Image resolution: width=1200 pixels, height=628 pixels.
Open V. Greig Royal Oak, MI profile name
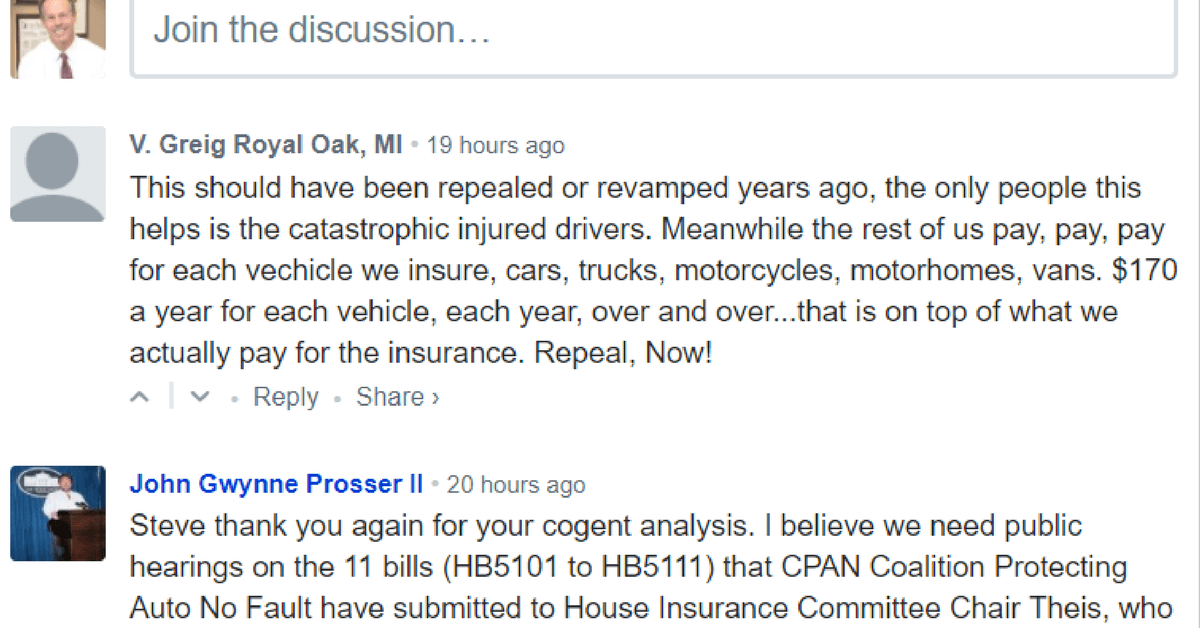(x=266, y=145)
